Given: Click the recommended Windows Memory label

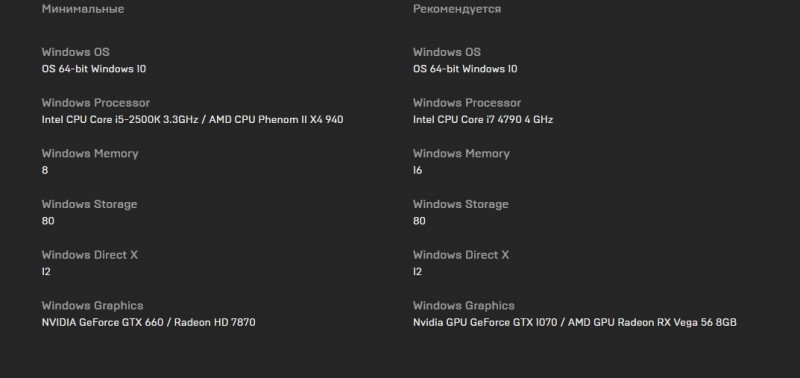Looking at the screenshot, I should pyautogui.click(x=461, y=154).
